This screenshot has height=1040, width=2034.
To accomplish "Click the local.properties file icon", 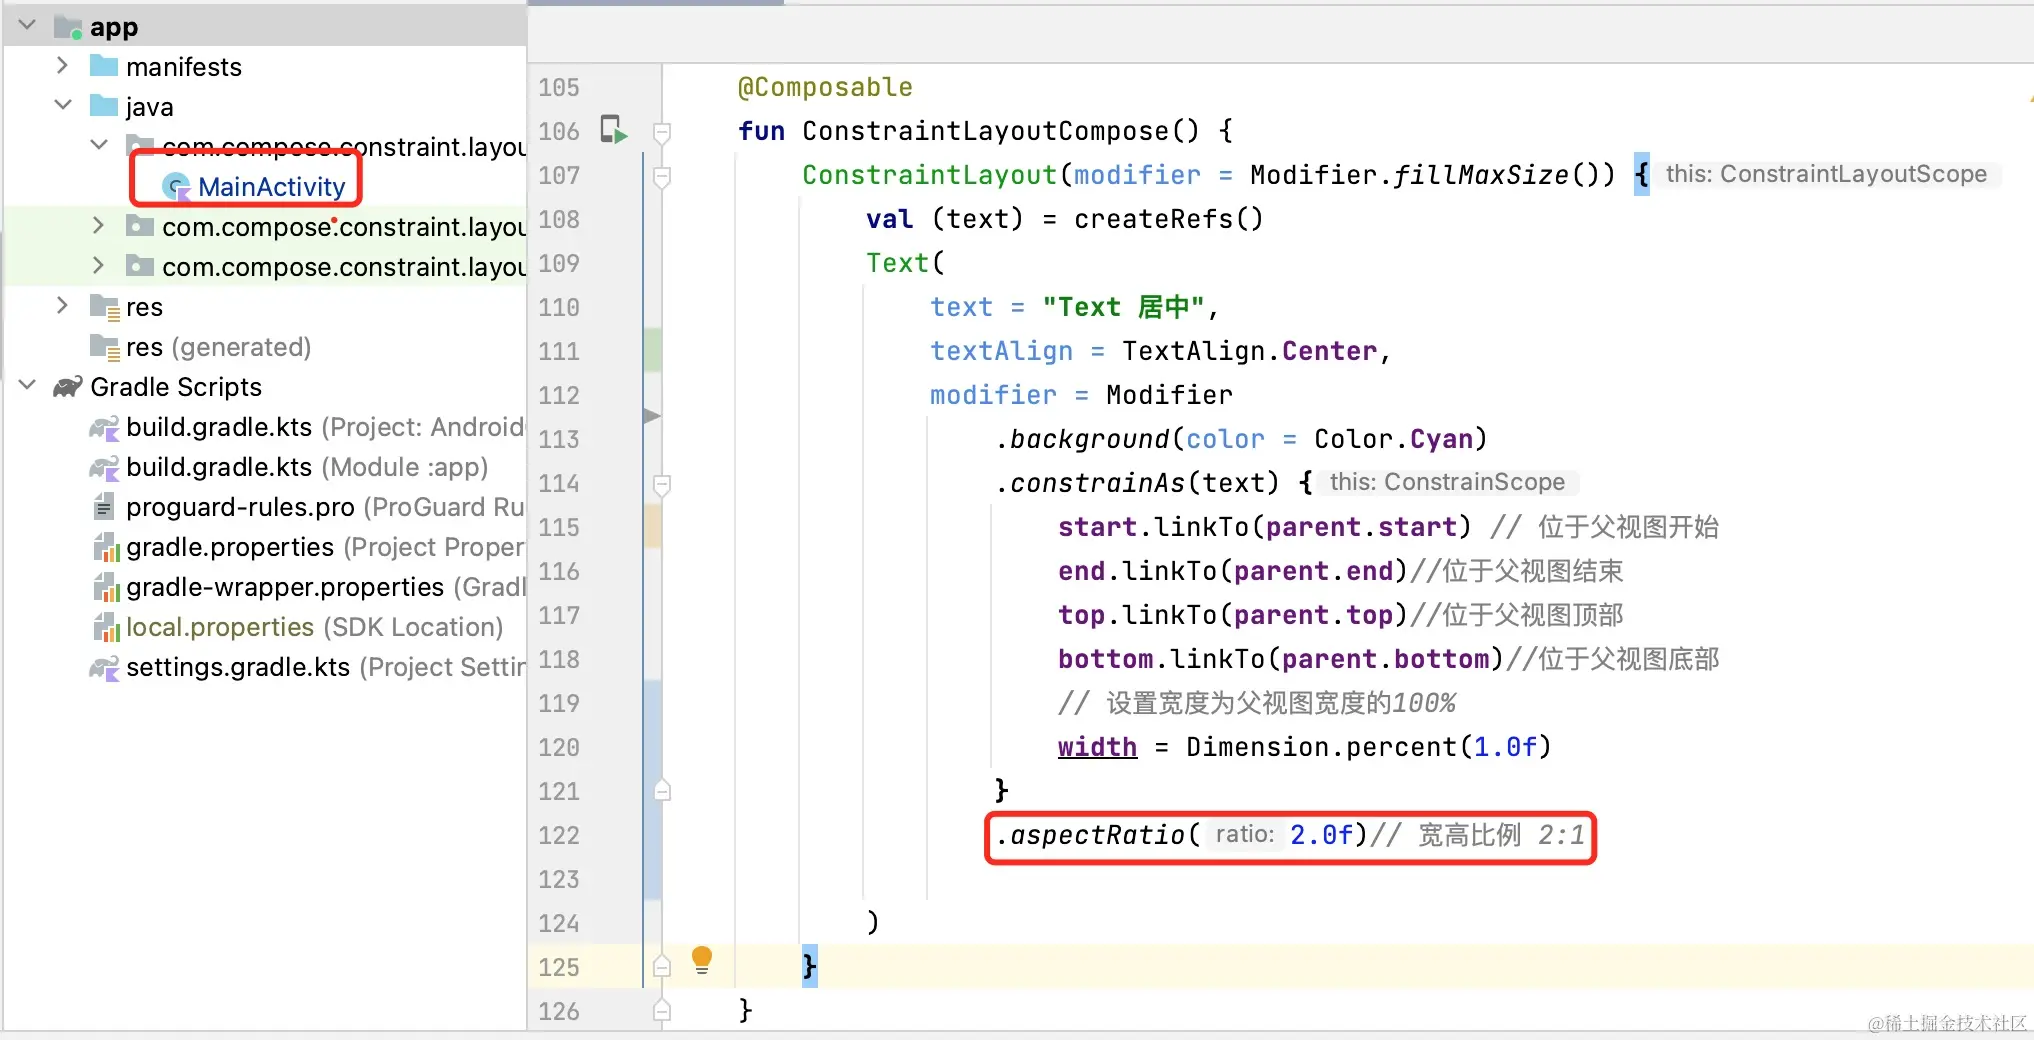I will click(x=105, y=627).
